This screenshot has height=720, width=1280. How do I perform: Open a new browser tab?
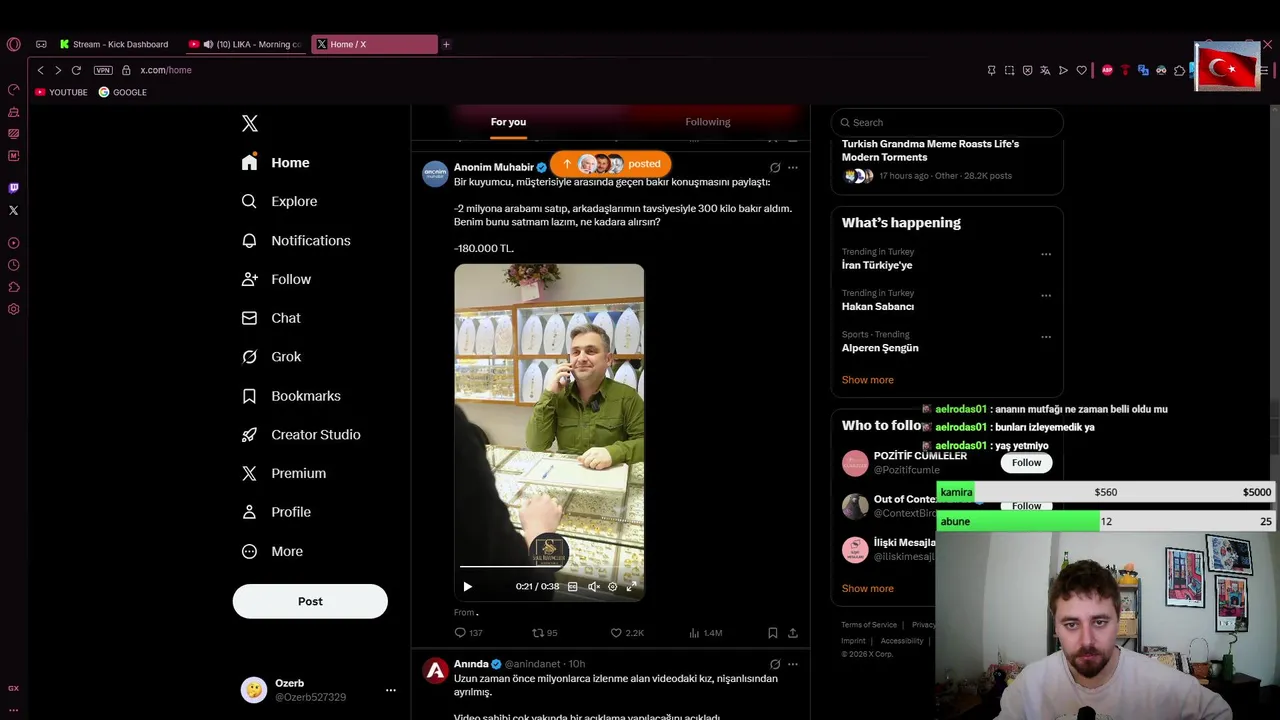tap(446, 44)
